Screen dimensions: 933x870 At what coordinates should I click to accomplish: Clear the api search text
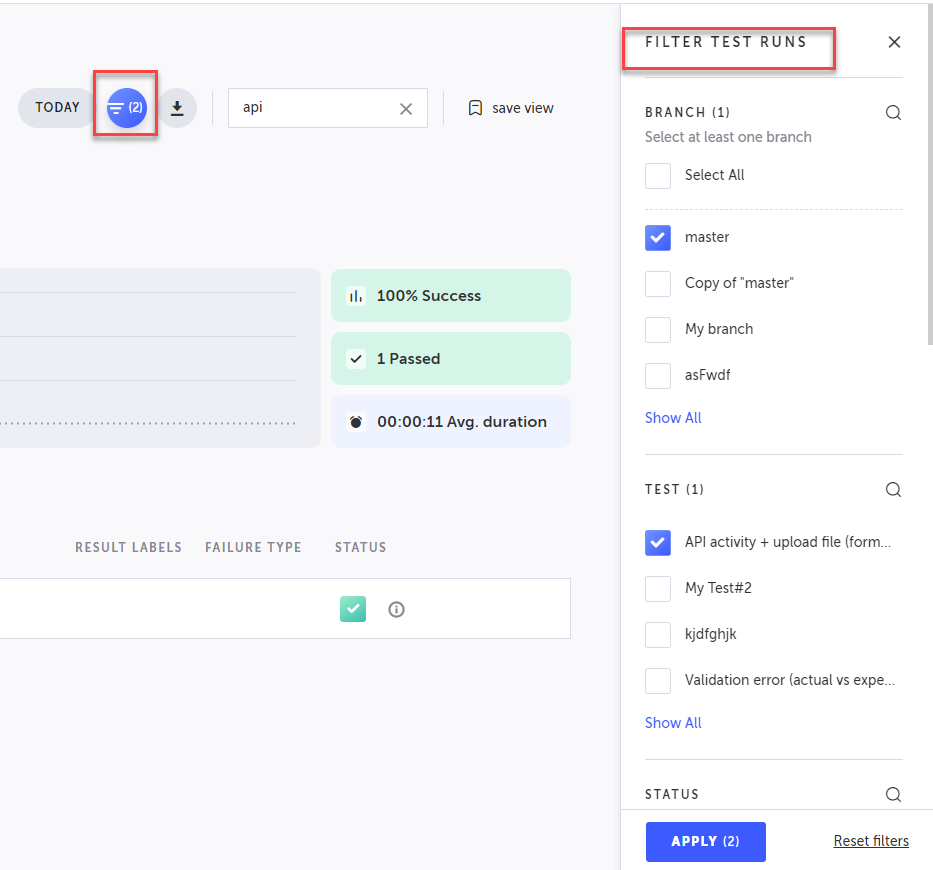[x=406, y=109]
